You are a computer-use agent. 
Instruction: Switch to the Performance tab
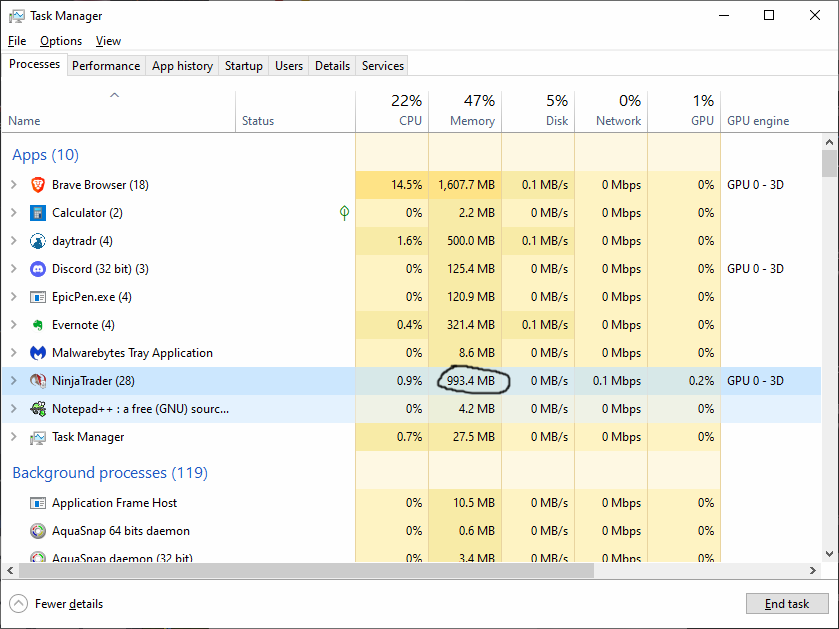(x=106, y=66)
